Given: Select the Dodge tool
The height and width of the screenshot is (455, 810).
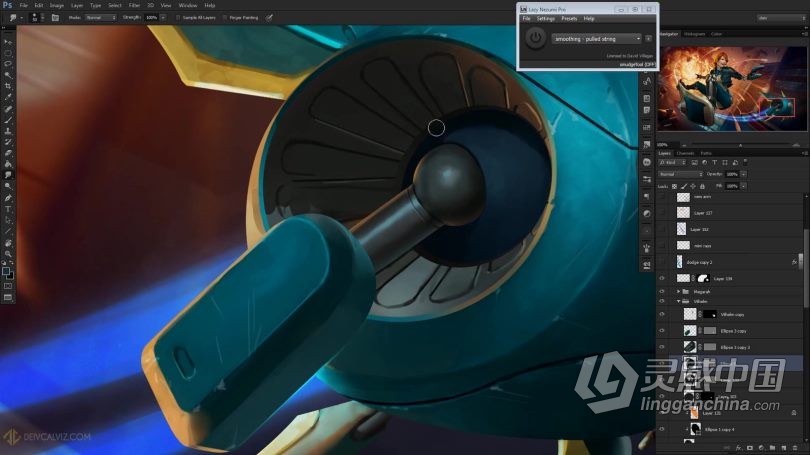Looking at the screenshot, I should [x=8, y=186].
